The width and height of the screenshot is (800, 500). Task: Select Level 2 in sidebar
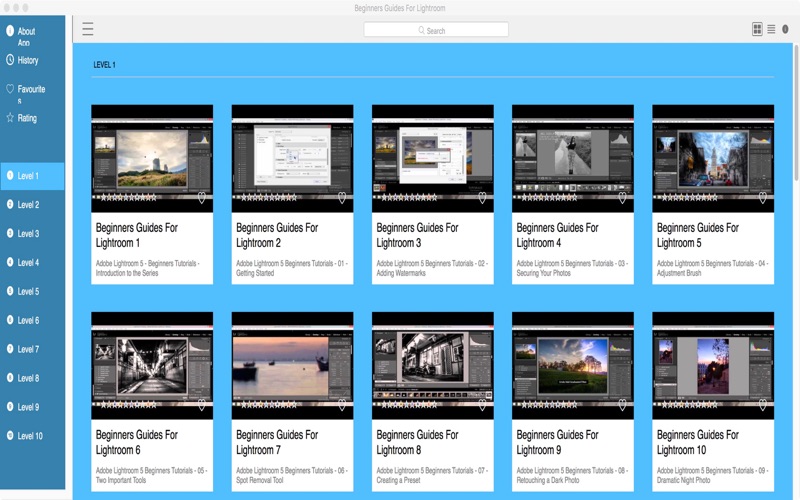pyautogui.click(x=32, y=205)
